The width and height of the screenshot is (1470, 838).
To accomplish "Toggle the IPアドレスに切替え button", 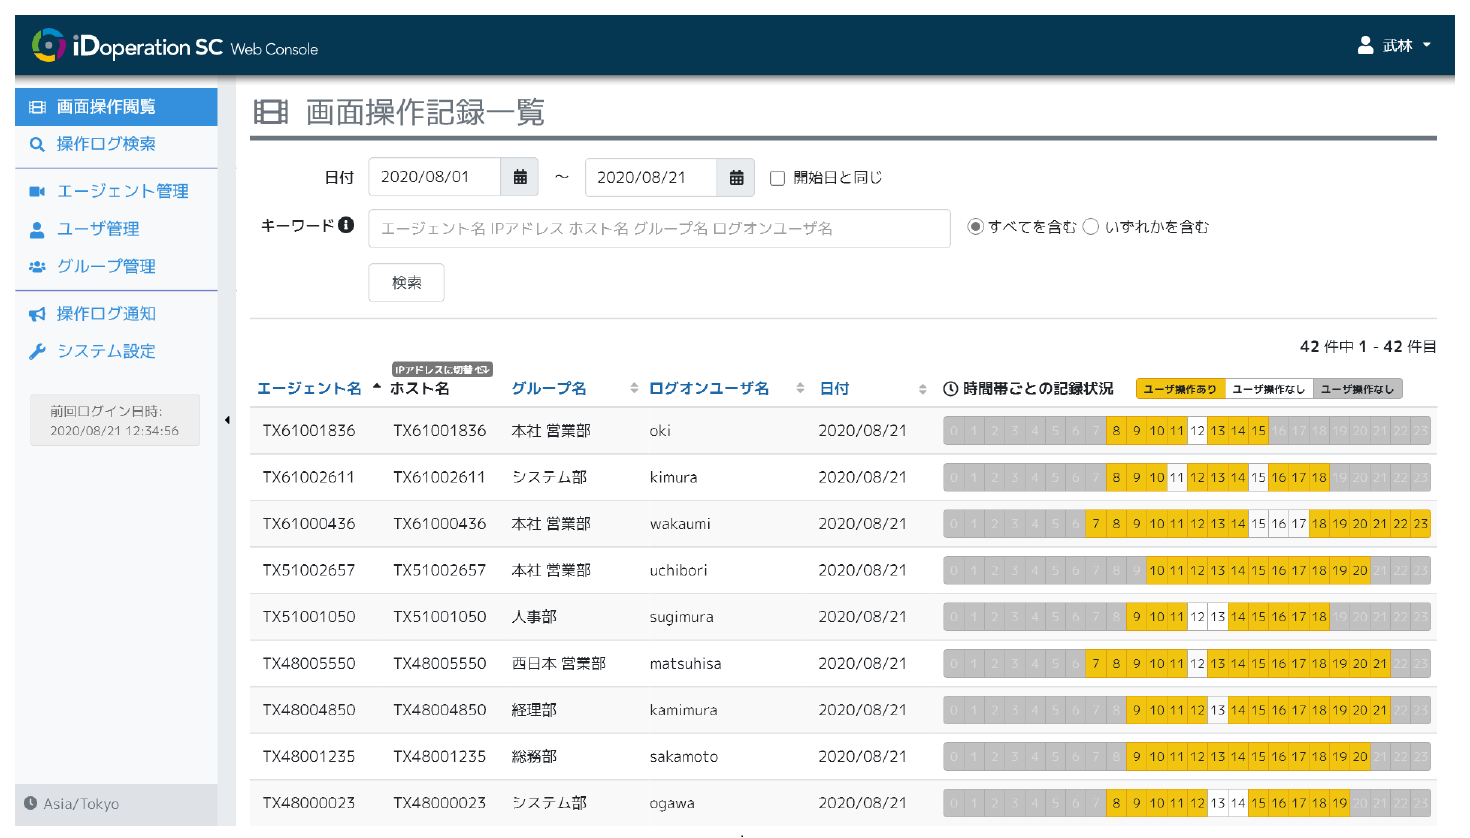I will [442, 369].
